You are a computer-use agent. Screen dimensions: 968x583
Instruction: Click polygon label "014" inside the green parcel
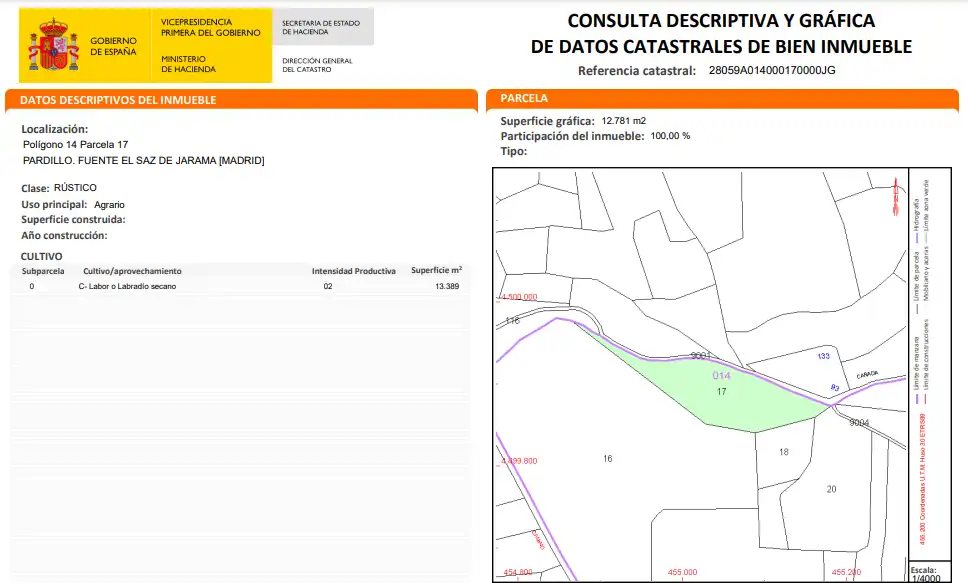coord(721,375)
